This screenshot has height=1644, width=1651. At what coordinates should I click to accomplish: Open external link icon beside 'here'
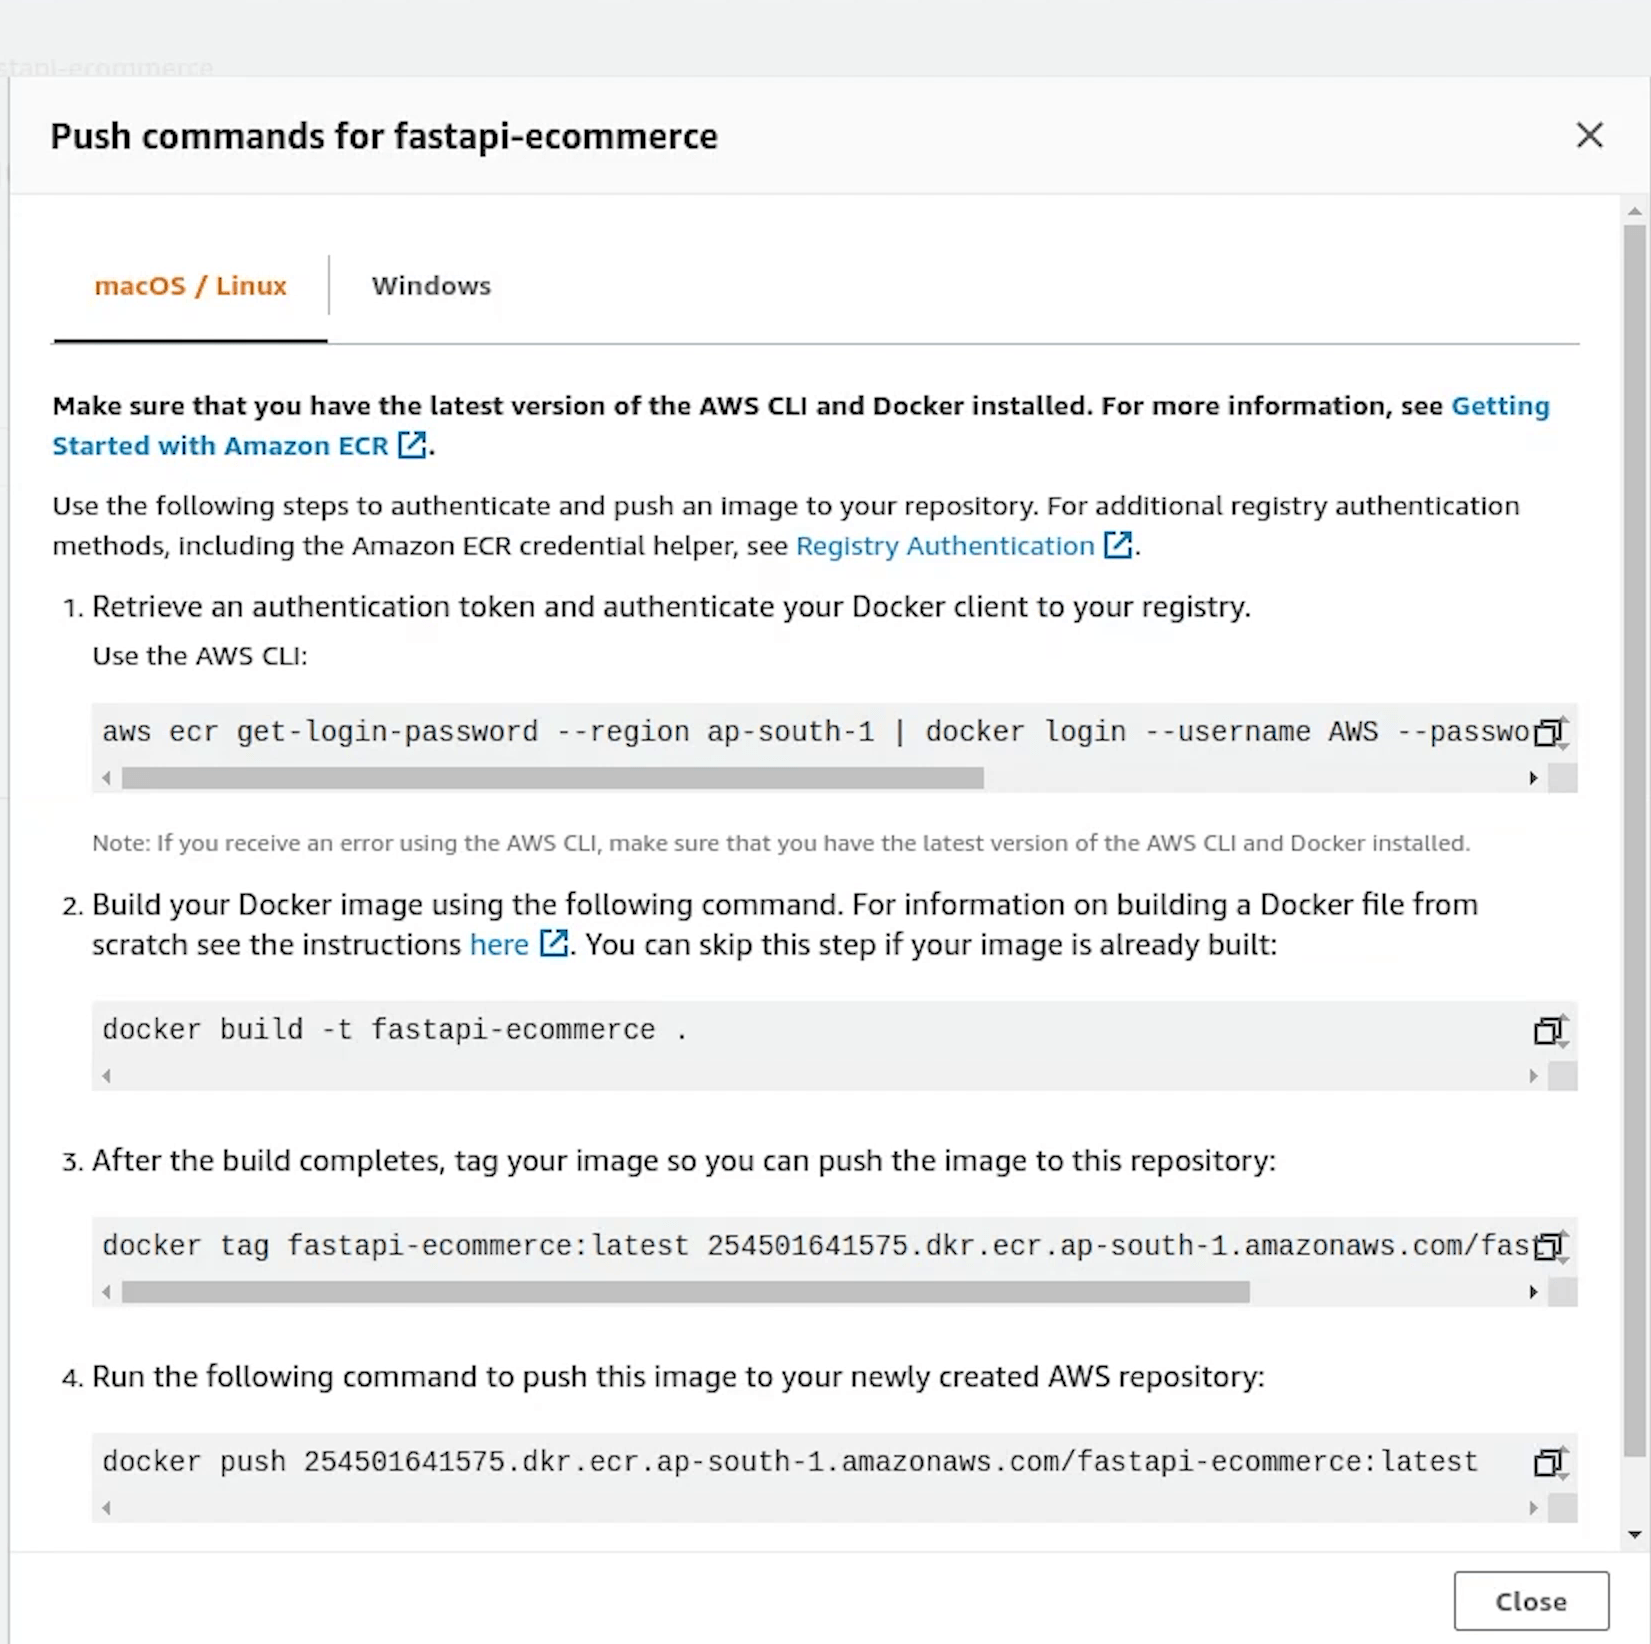point(553,943)
